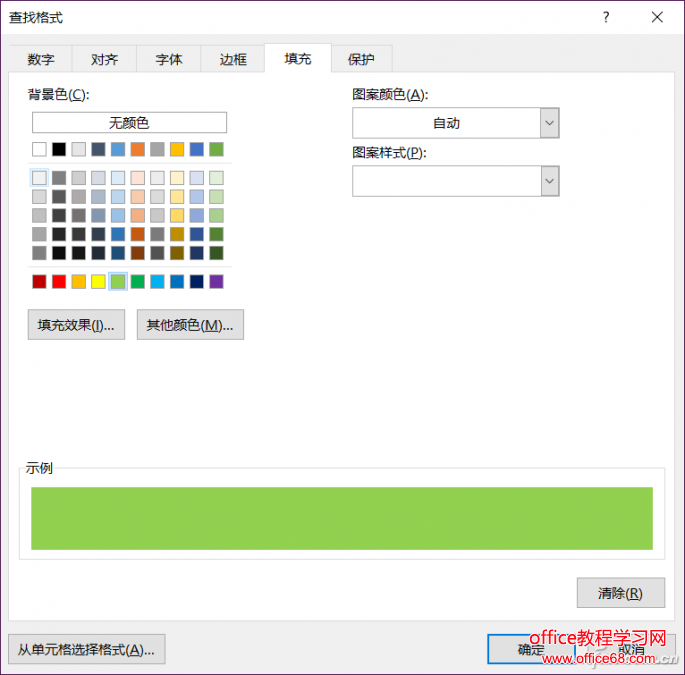The image size is (685, 675).
Task: Click the 填充 tab
Action: [298, 58]
